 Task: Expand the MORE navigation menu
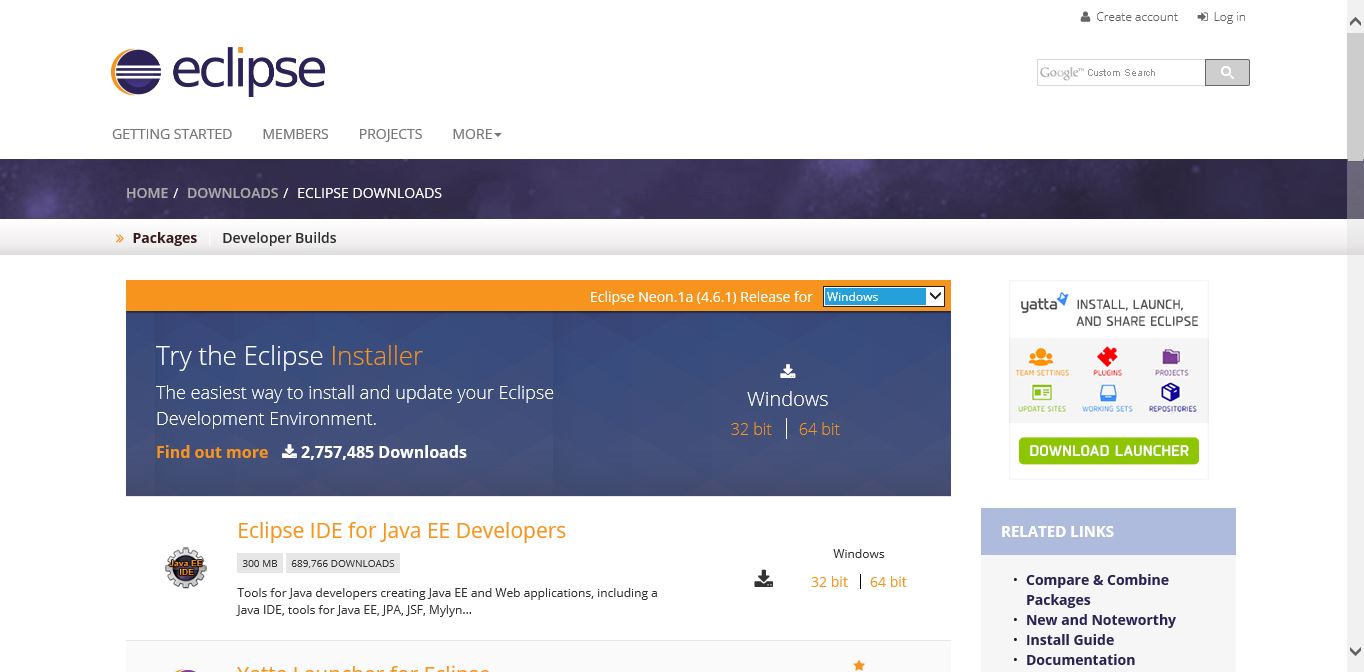tap(476, 134)
